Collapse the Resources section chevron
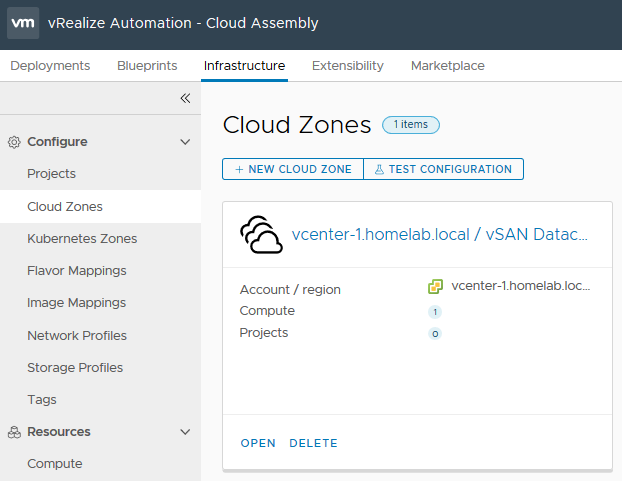The image size is (622, 481). [x=185, y=432]
